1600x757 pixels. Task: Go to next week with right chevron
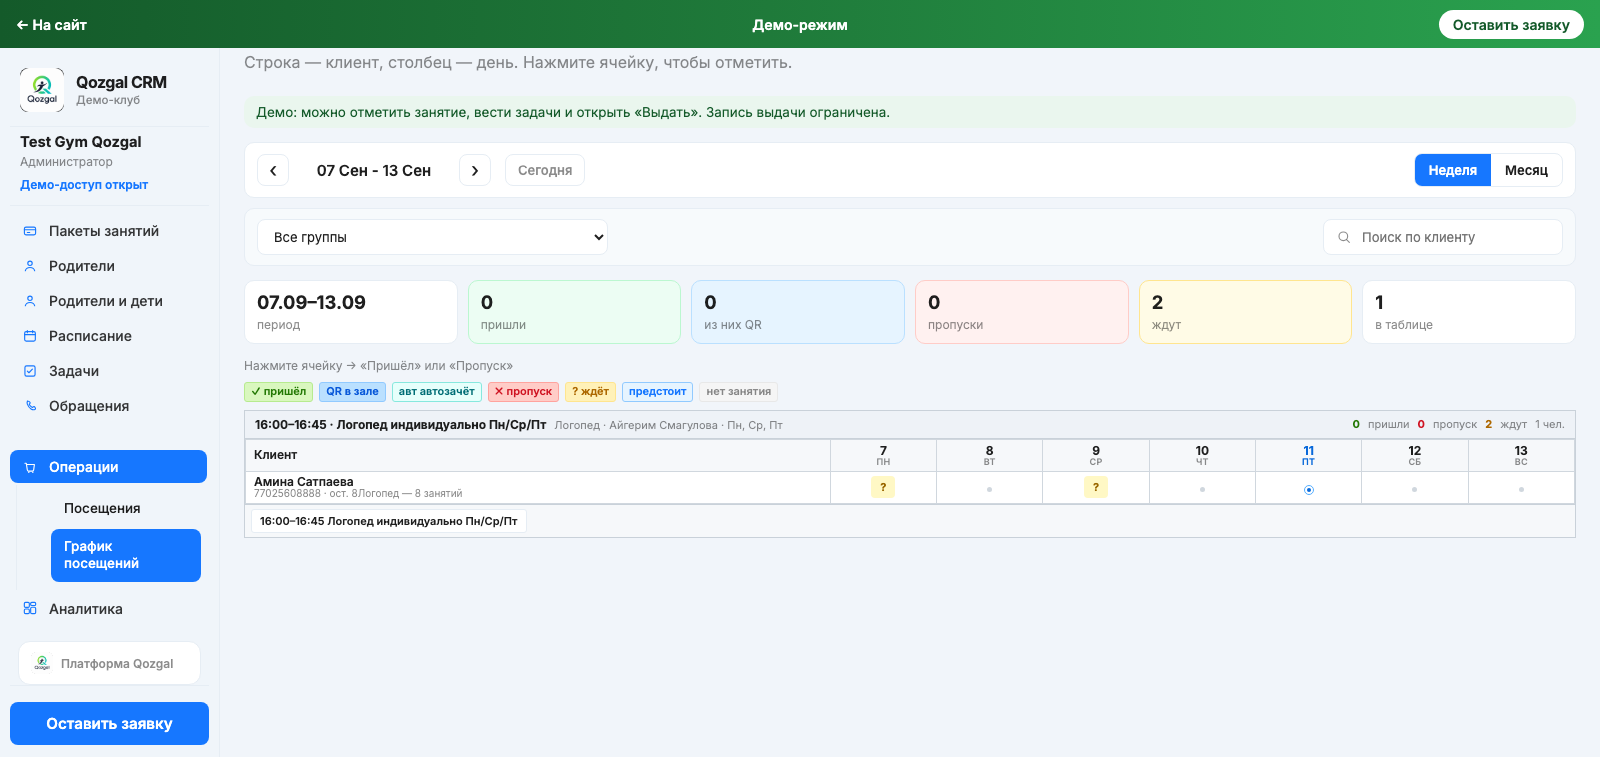[x=475, y=170]
